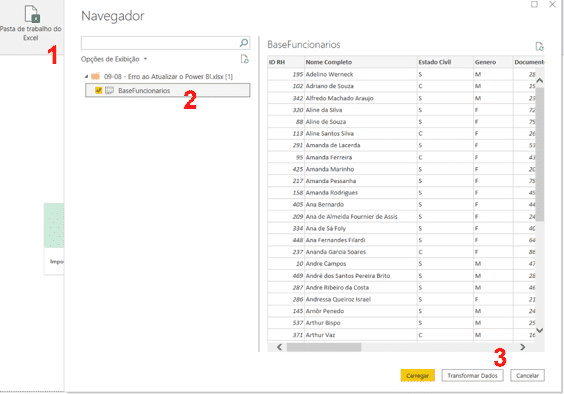
Task: Click the refresh file icon beside Opções de Exibição
Action: pos(245,59)
